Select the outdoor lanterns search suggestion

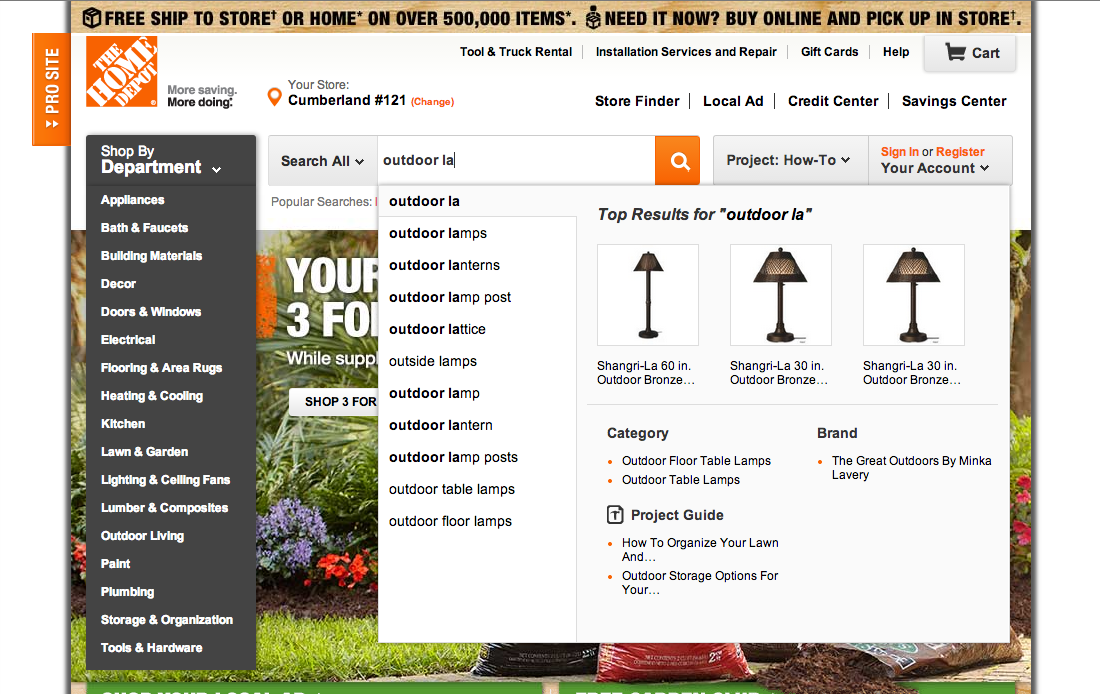click(x=444, y=264)
